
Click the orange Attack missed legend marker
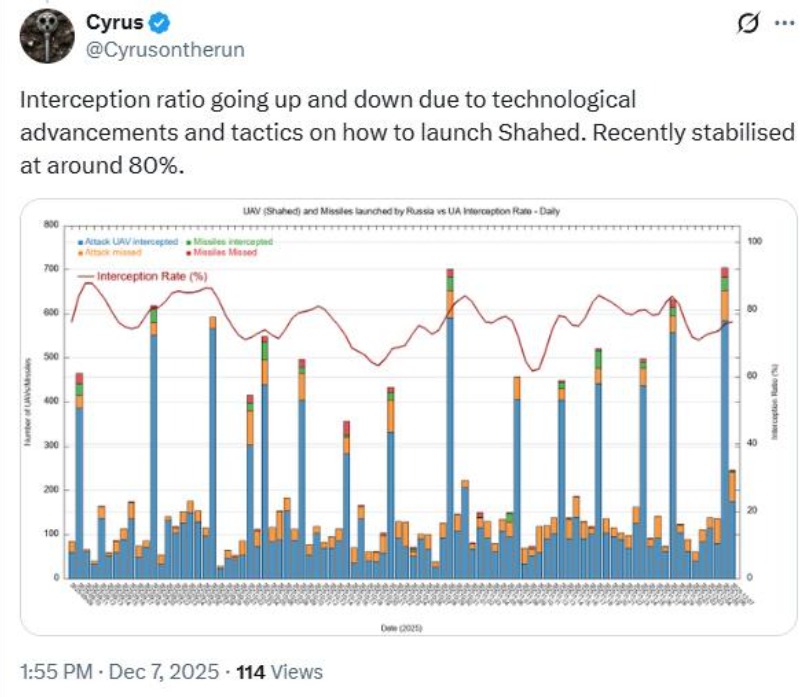(81, 253)
